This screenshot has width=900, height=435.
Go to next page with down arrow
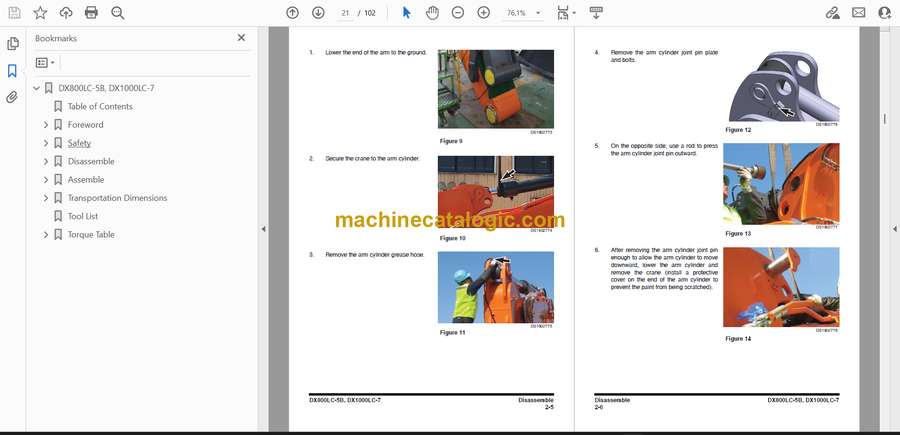pos(318,13)
